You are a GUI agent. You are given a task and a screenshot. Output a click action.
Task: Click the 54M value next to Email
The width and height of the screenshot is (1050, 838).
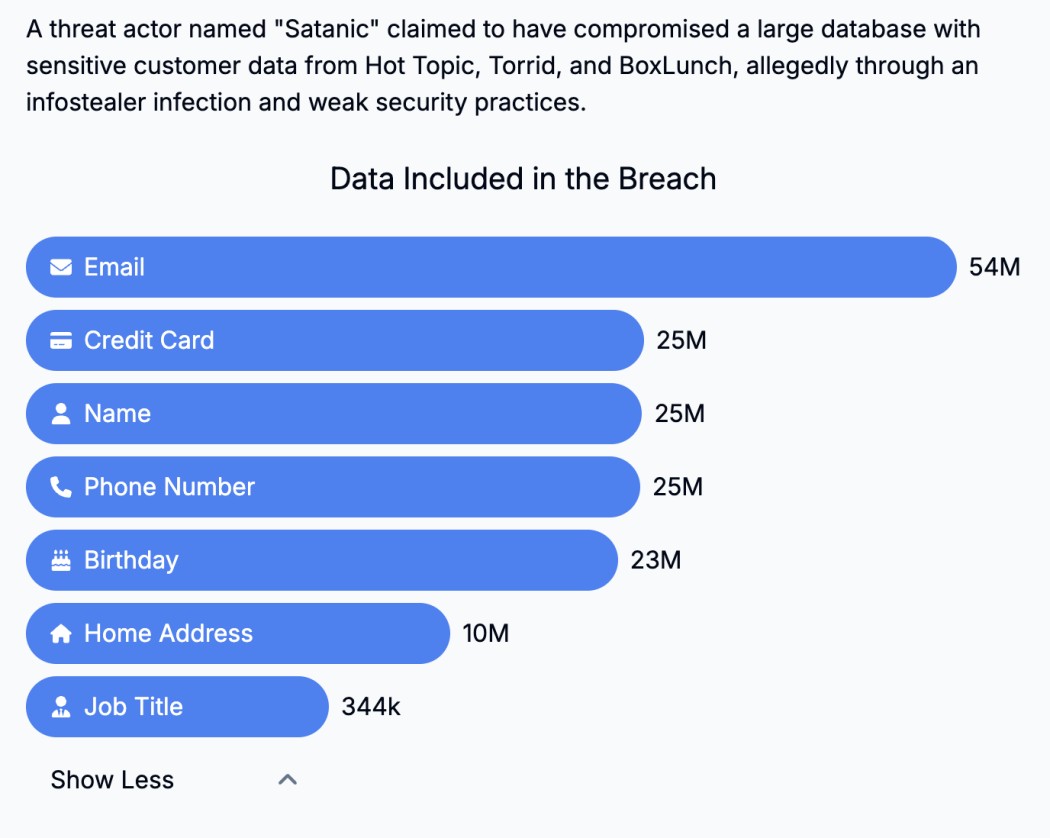[x=994, y=267]
